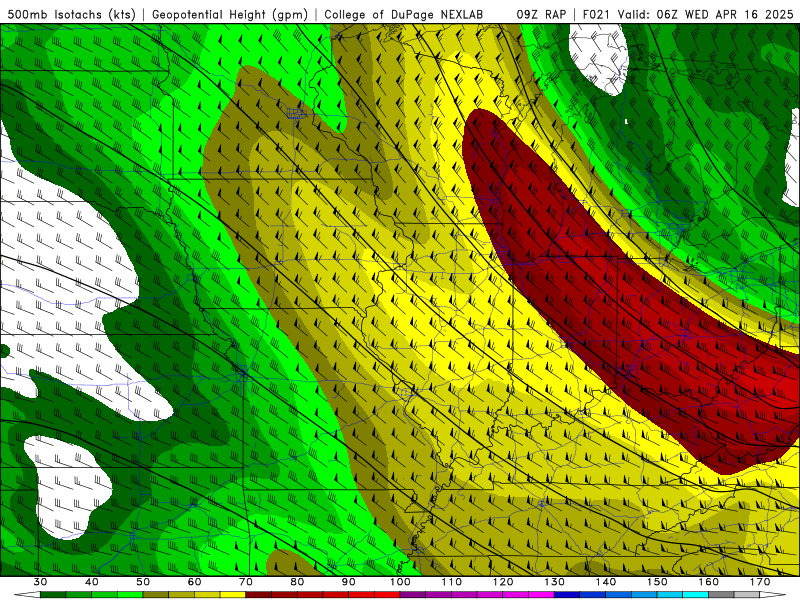Screen dimensions: 800x600
Task: Click the 80 label on the color scale
Action: coord(297,582)
